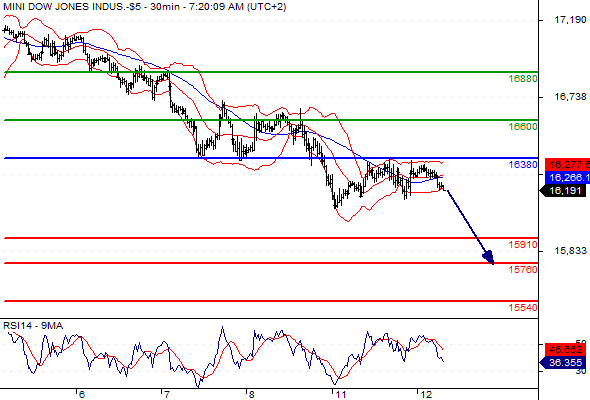590x400 pixels.
Task: Select the red horizontal line at 15910
Action: [x=271, y=238]
